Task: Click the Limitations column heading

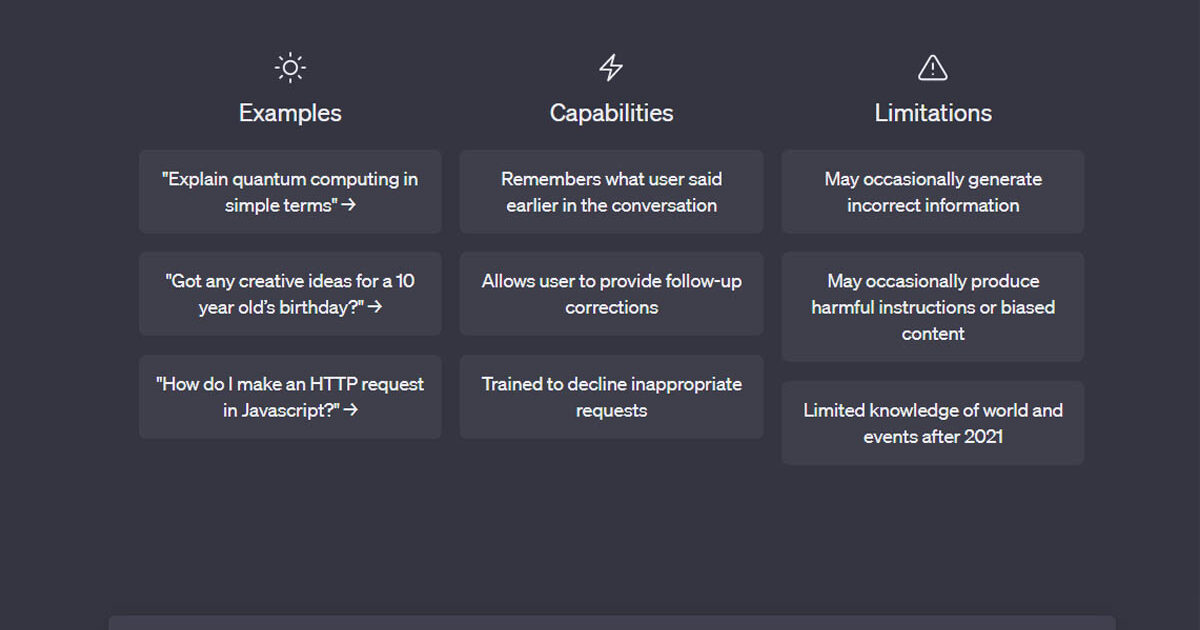Action: (933, 113)
